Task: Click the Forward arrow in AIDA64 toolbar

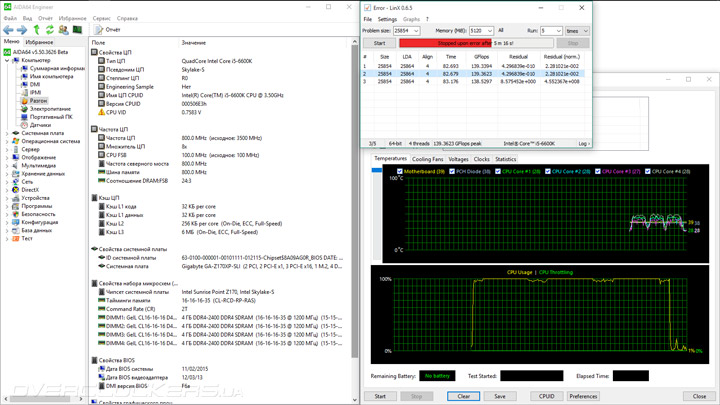Action: point(22,30)
